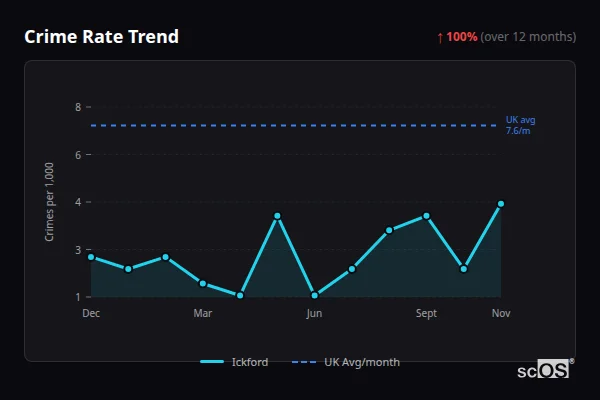Click the y-axis value 4
This screenshot has width=600, height=400.
coord(78,202)
